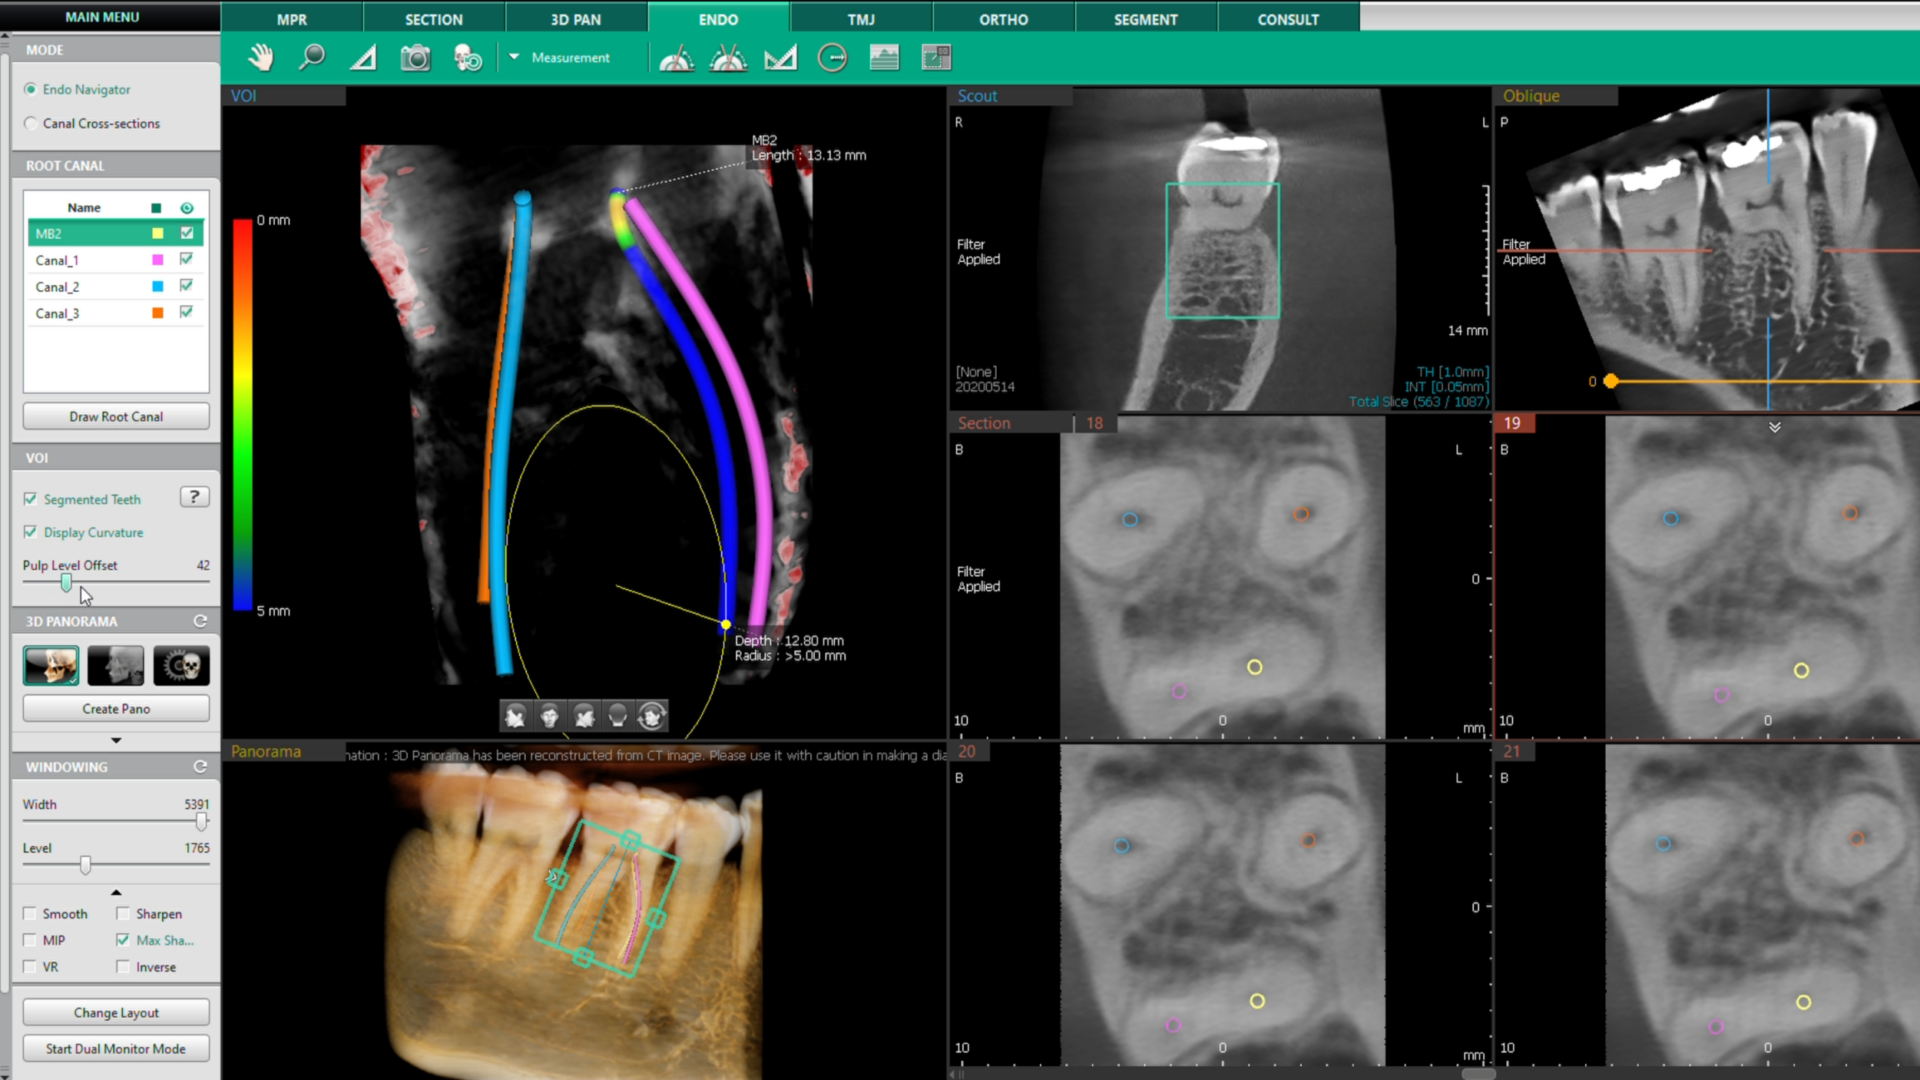1920x1080 pixels.
Task: Open the SECTION tab
Action: (x=434, y=19)
